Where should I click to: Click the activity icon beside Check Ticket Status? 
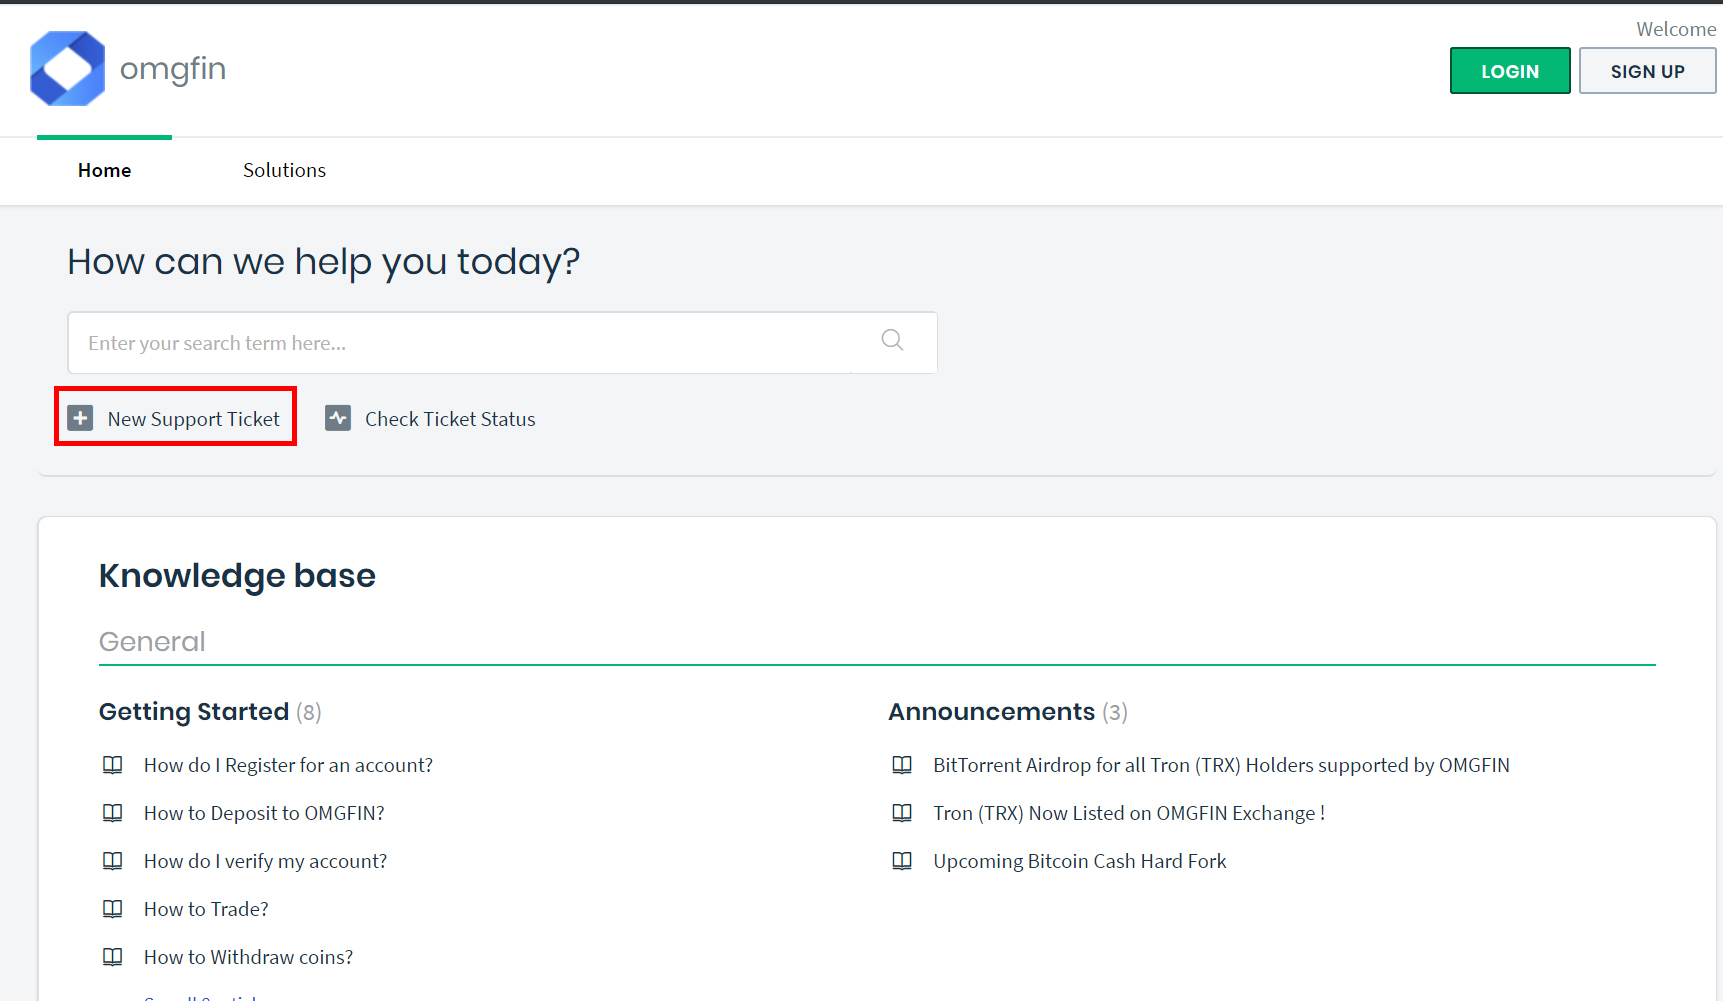point(338,418)
